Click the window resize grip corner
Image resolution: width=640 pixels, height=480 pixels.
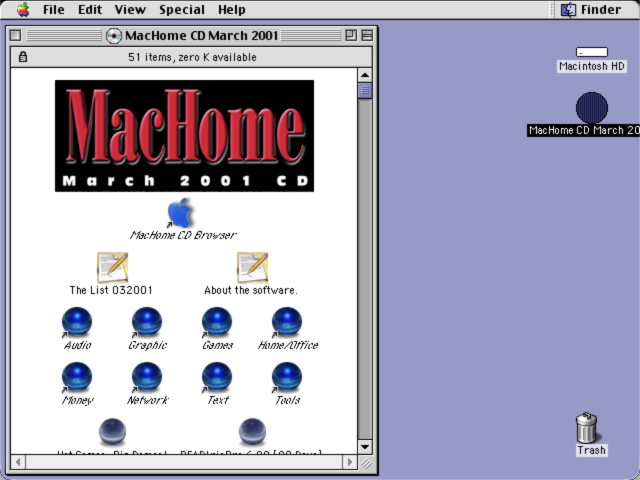click(366, 463)
